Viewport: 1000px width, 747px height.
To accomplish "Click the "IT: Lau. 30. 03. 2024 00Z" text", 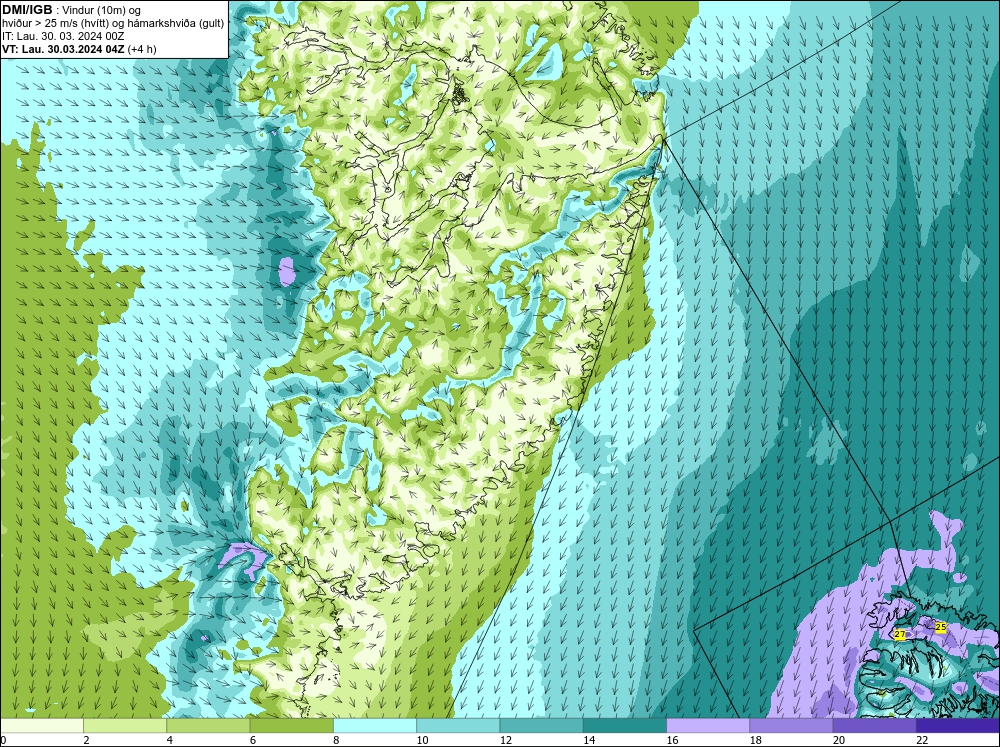I will [62, 36].
